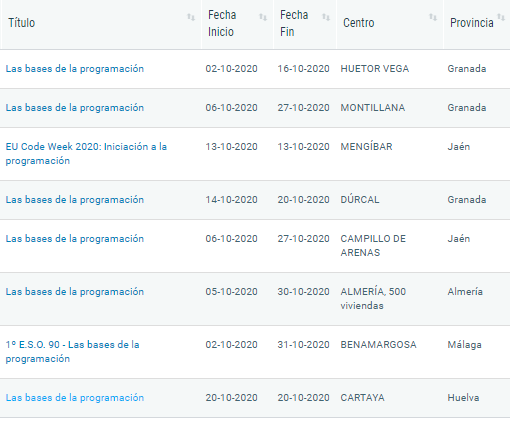Click the Provincia column header text

(472, 23)
